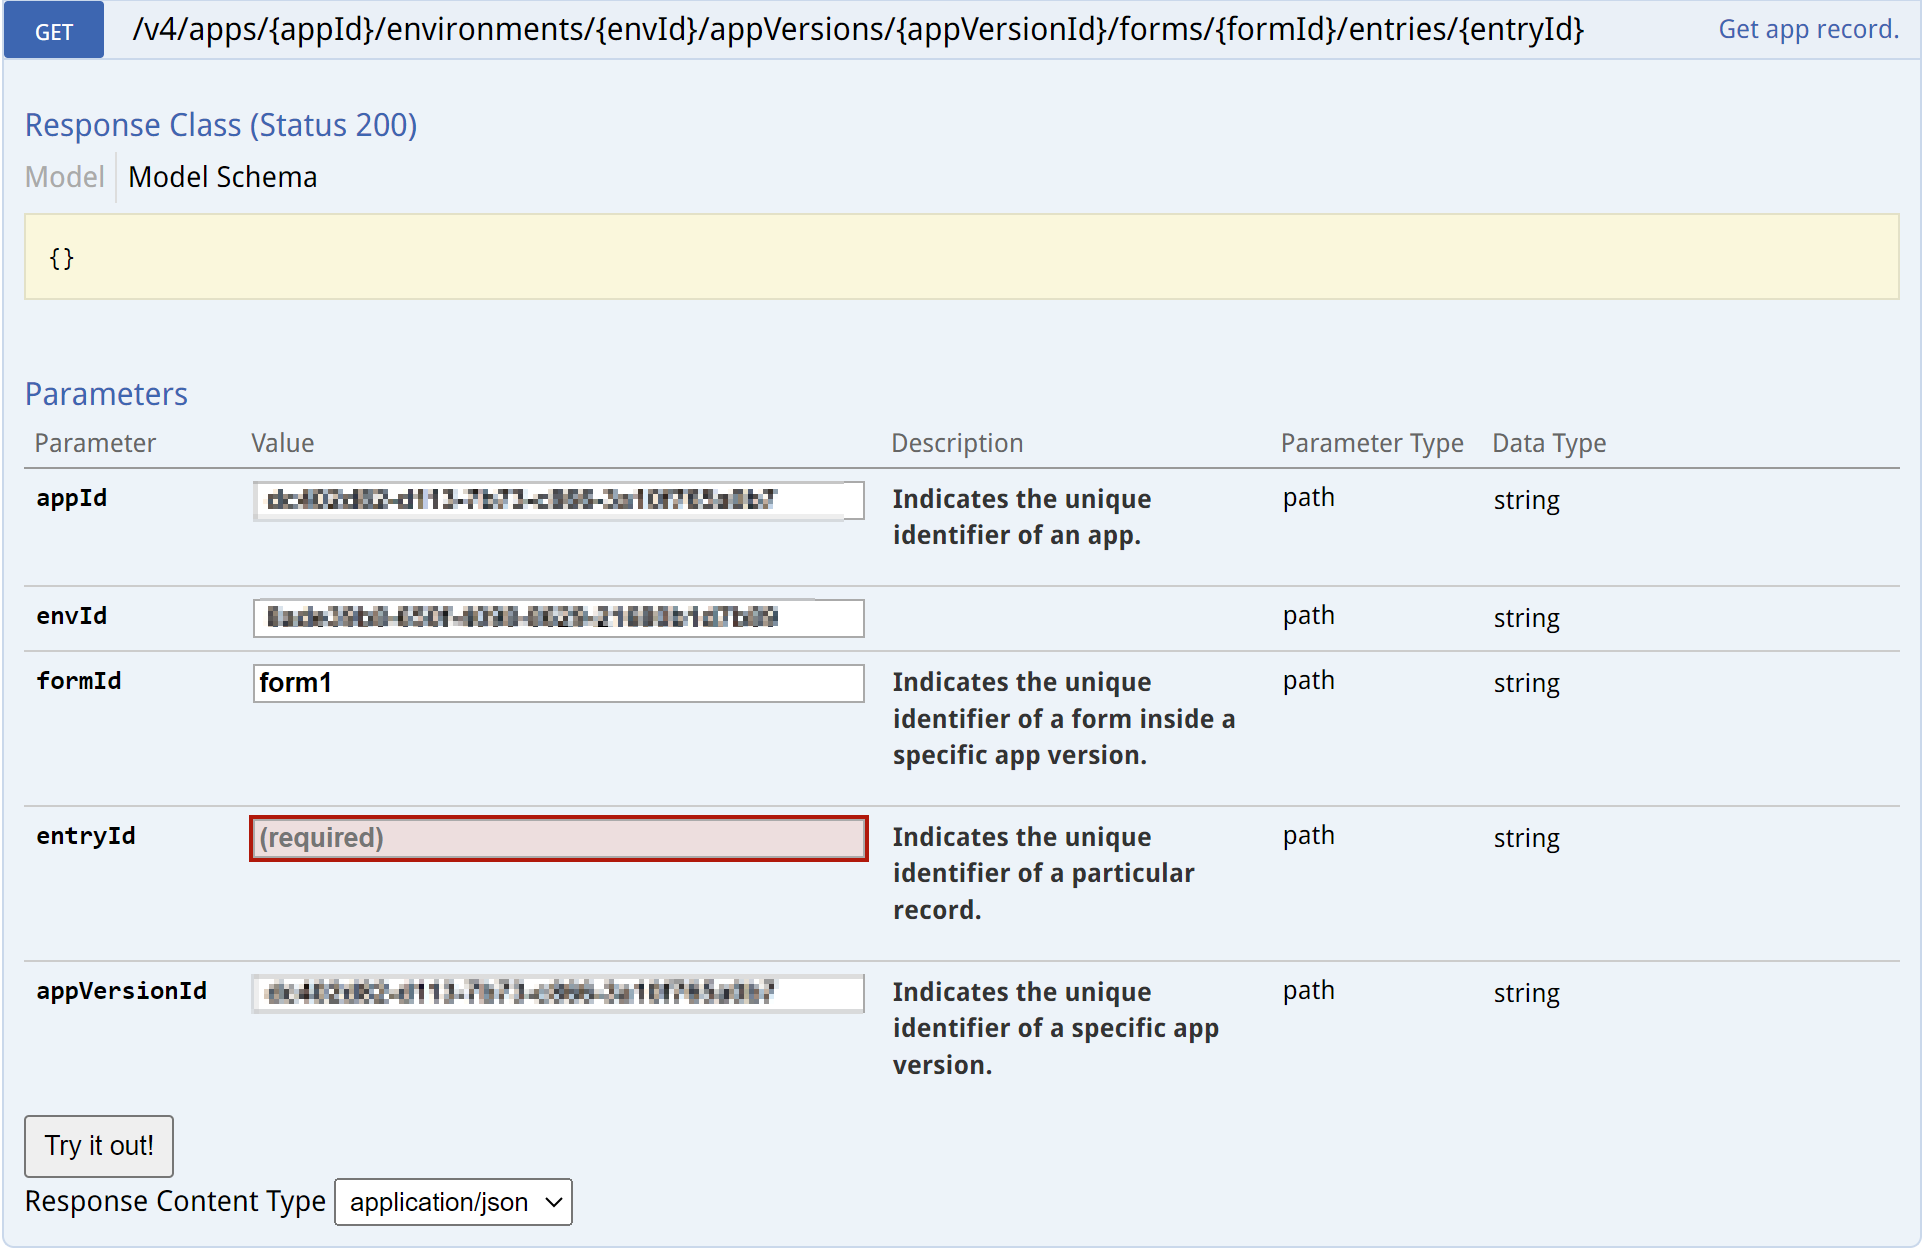Focus the envId value field
1932x1250 pixels.
558,618
